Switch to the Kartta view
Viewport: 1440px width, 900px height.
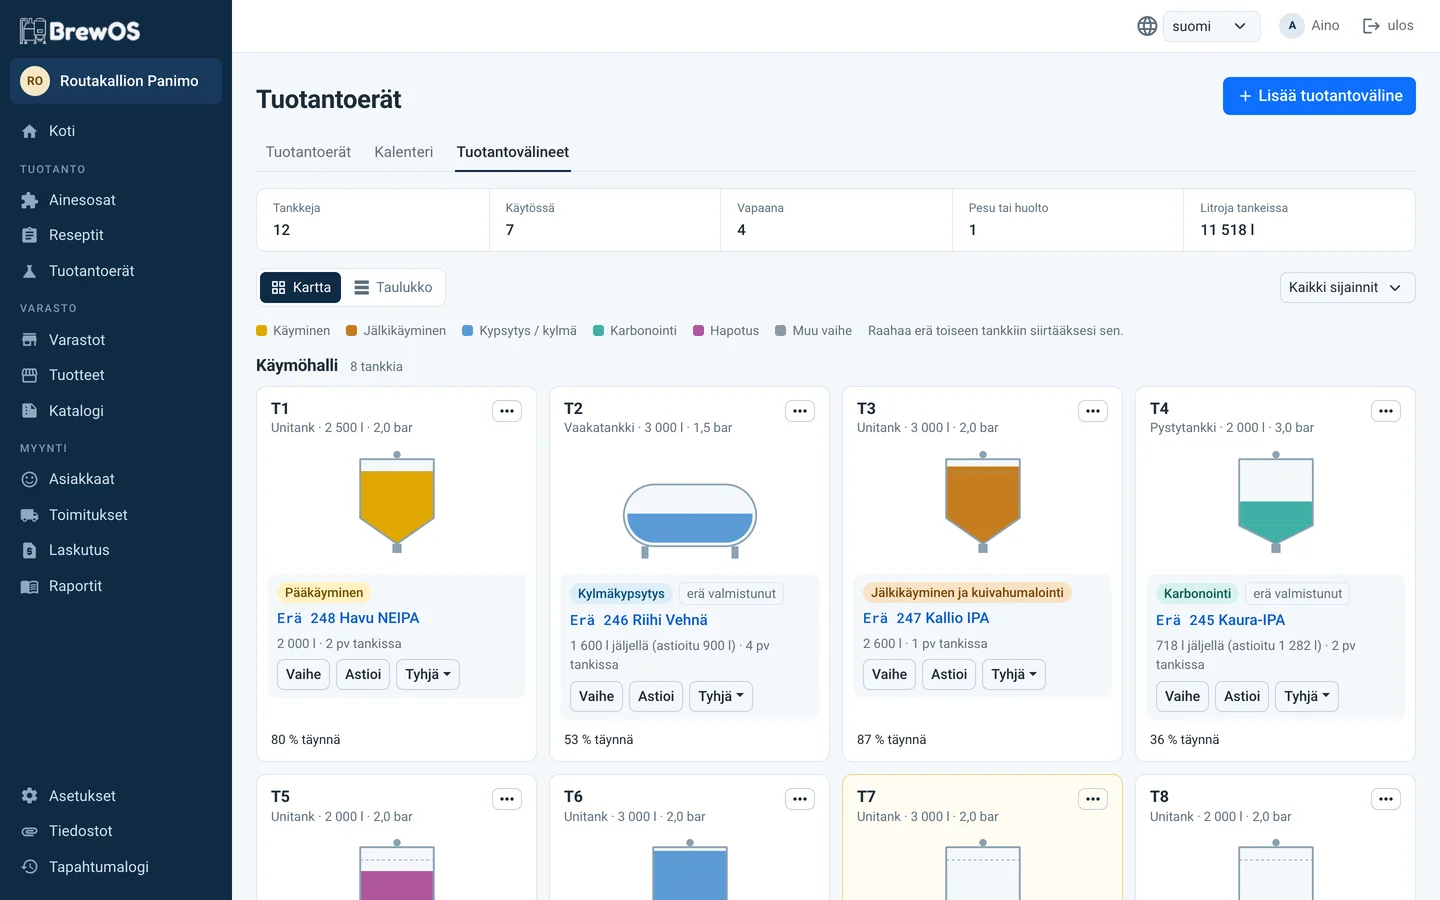(x=301, y=287)
